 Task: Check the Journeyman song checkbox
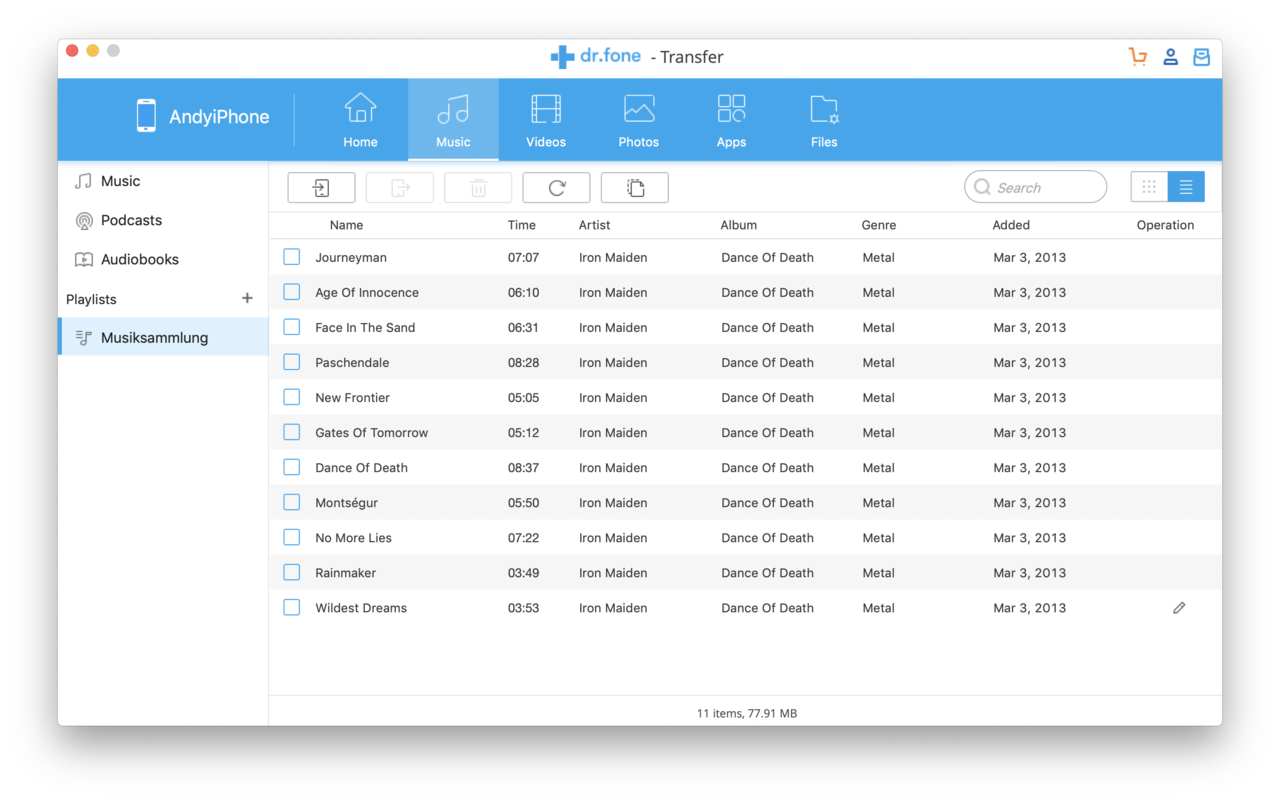point(292,257)
